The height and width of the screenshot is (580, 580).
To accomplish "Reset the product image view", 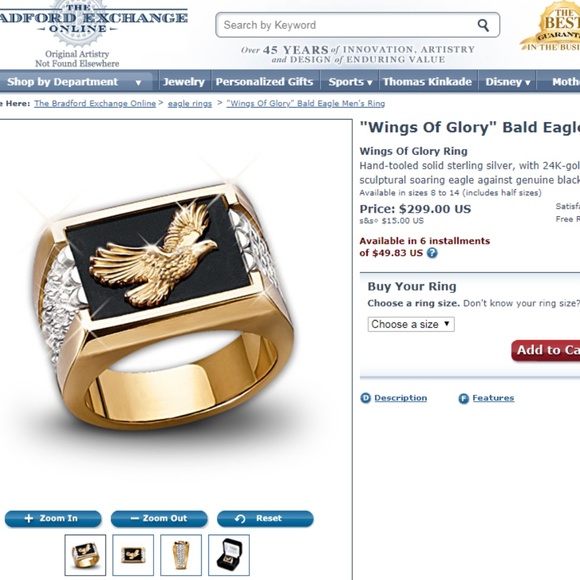I will (x=265, y=519).
